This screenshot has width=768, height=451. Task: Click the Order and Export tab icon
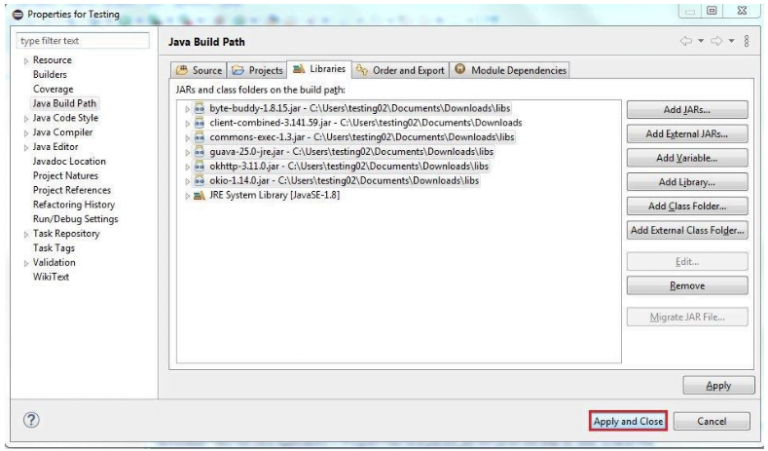[361, 70]
